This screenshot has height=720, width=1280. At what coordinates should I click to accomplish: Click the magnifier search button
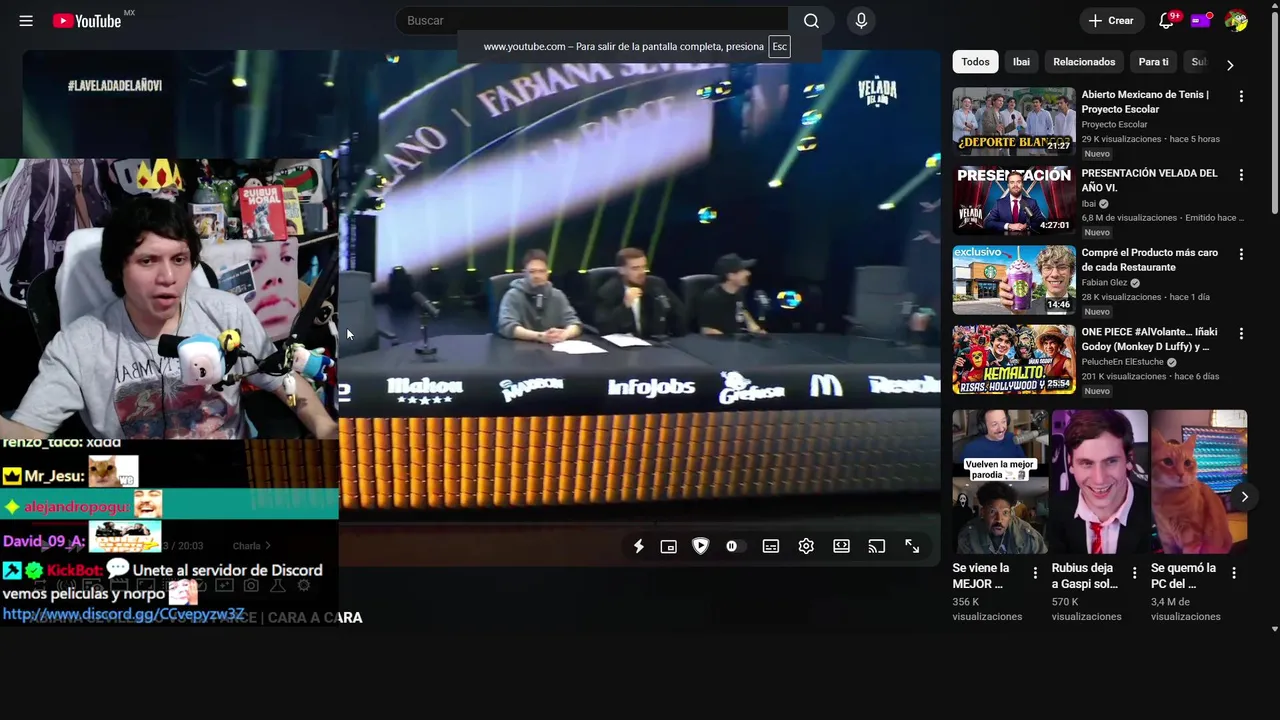coord(811,21)
